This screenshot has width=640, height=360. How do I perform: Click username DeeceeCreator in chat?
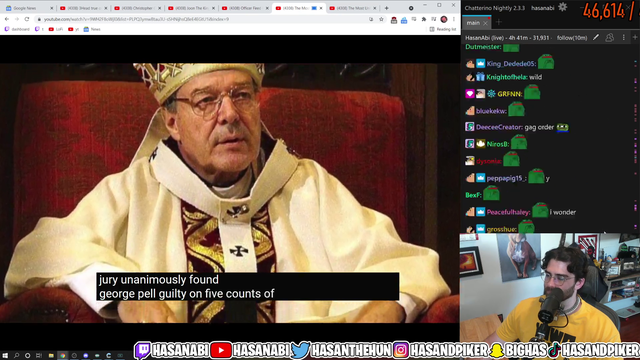click(x=499, y=127)
